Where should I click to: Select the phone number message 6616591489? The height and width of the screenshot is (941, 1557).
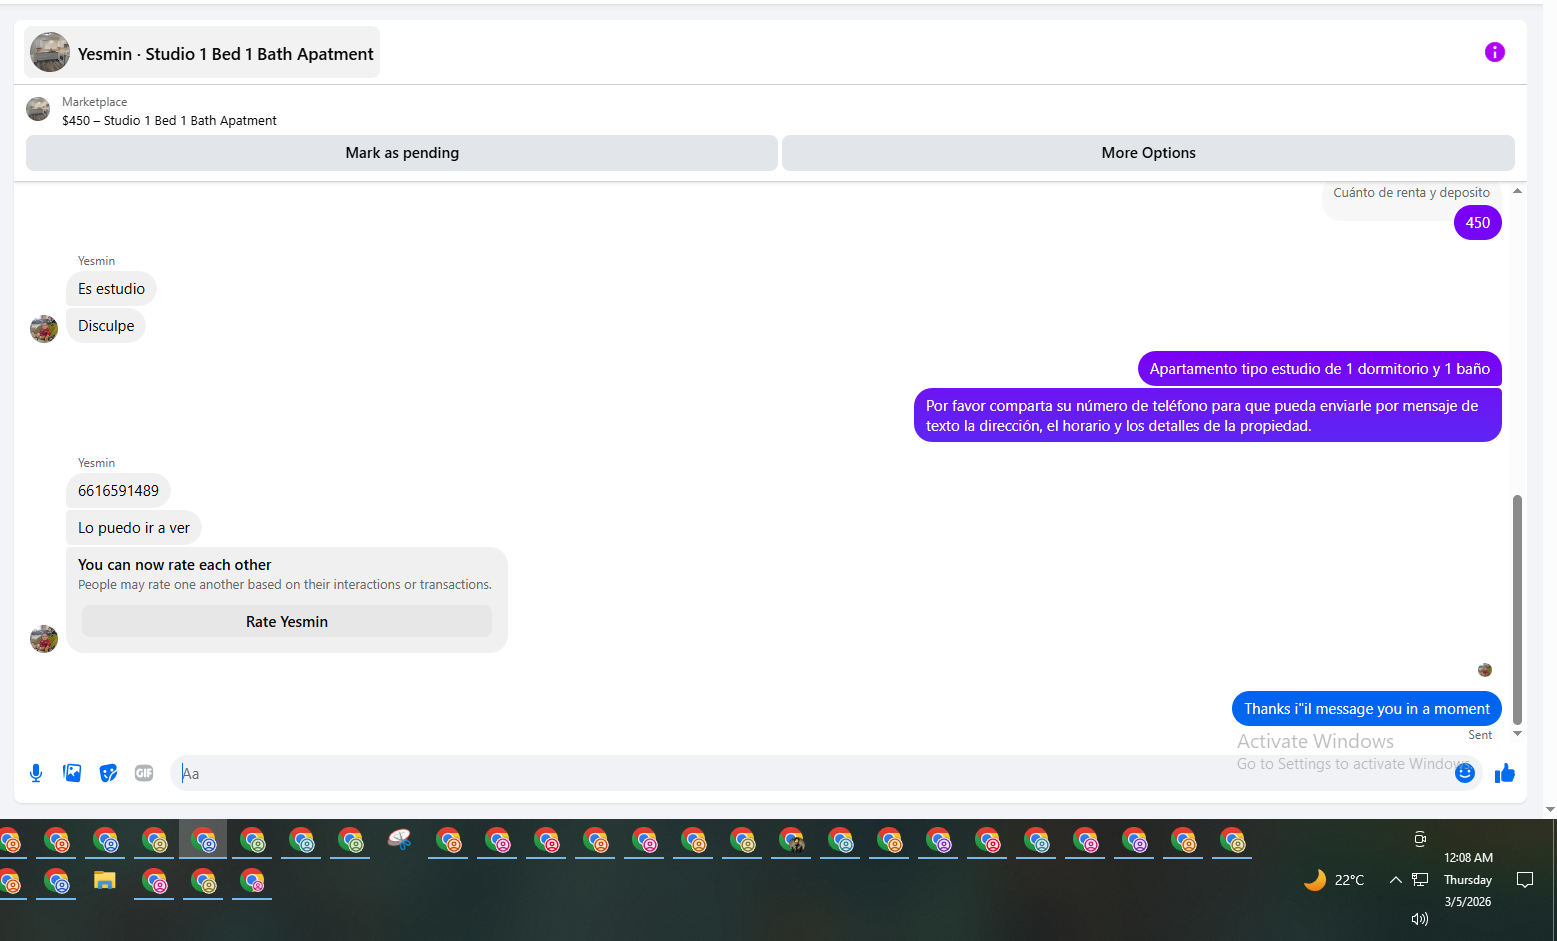[x=119, y=491]
